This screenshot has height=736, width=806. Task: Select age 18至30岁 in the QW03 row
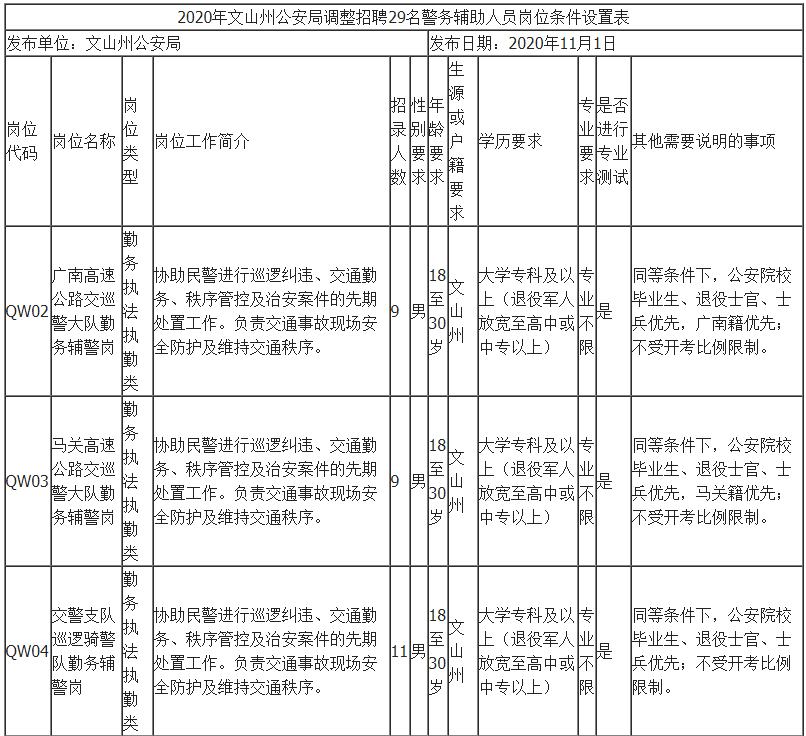click(x=438, y=481)
